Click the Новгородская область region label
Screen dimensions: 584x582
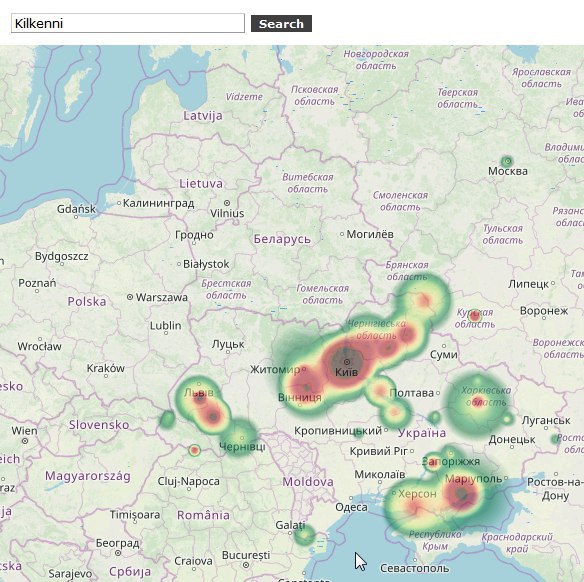(x=376, y=60)
